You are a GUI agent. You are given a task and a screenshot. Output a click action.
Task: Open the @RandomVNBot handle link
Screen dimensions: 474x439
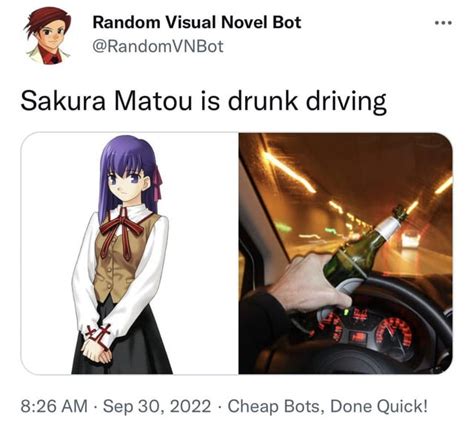pyautogui.click(x=158, y=46)
